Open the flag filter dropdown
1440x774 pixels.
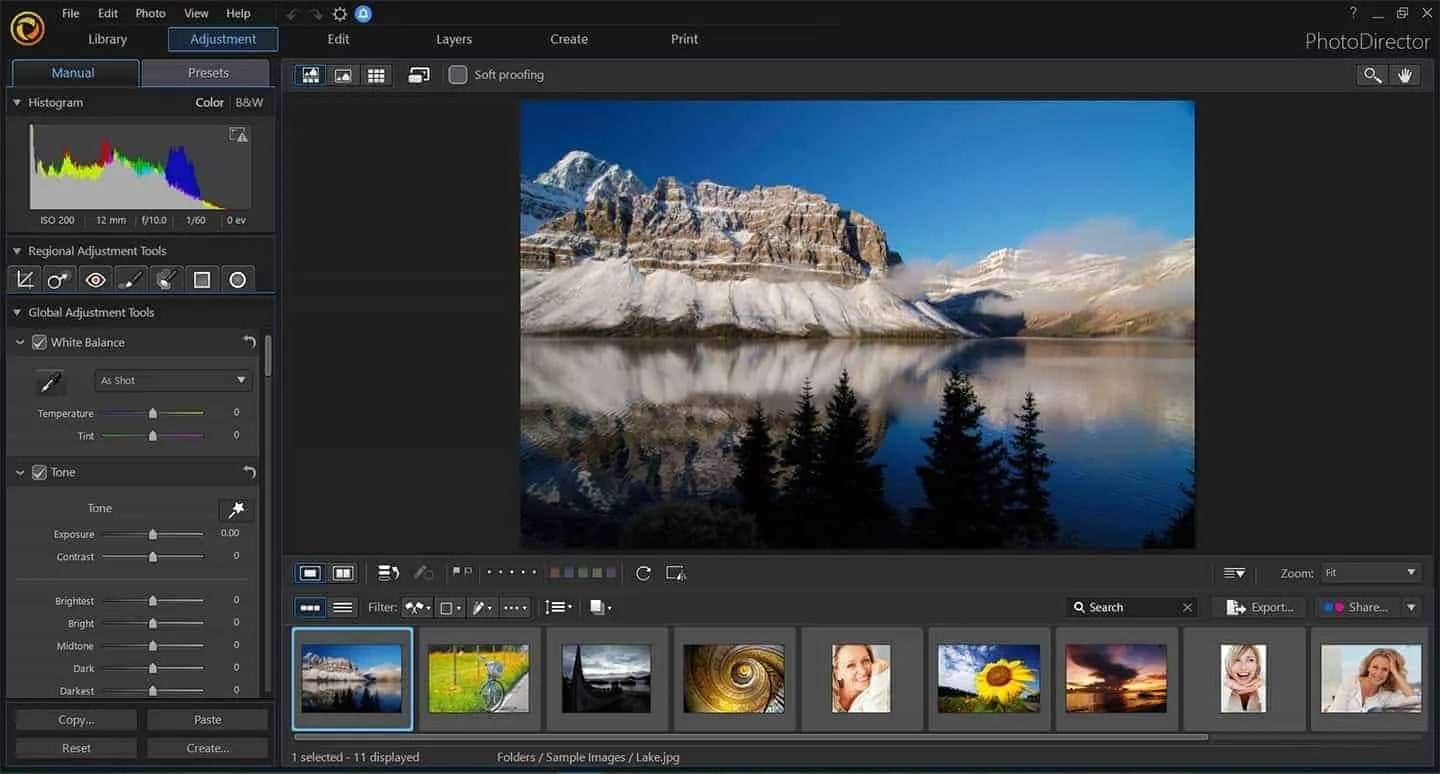418,607
